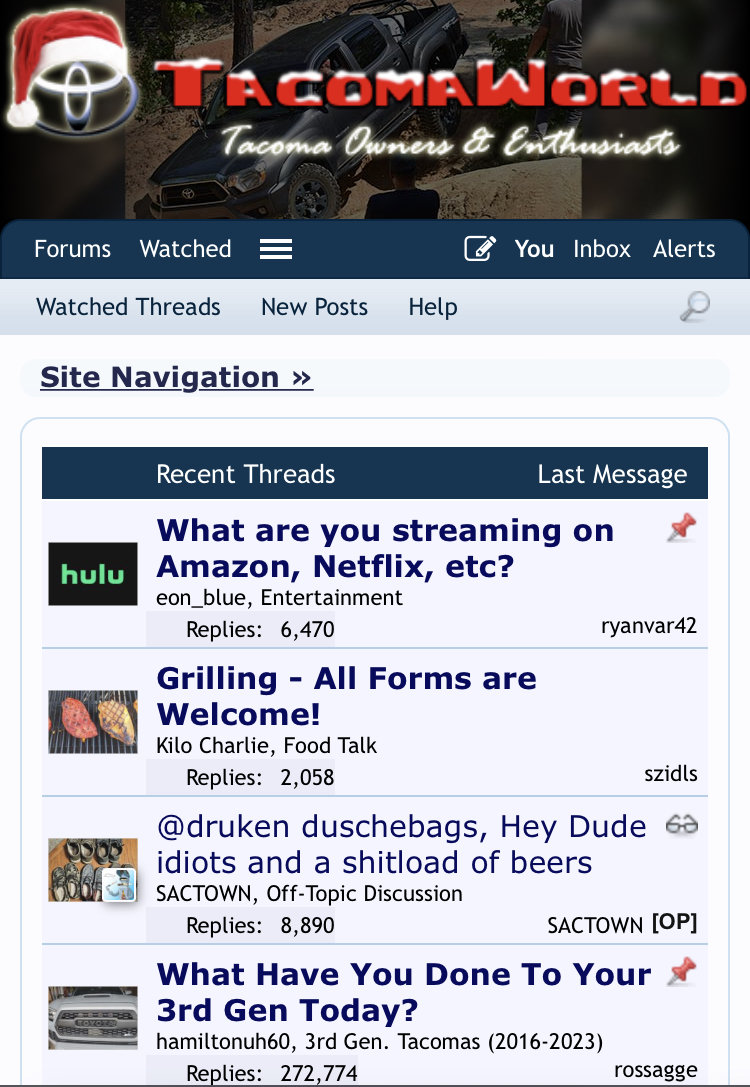750x1087 pixels.
Task: Click the TacomaWorld banner logo text
Action: coord(449,85)
